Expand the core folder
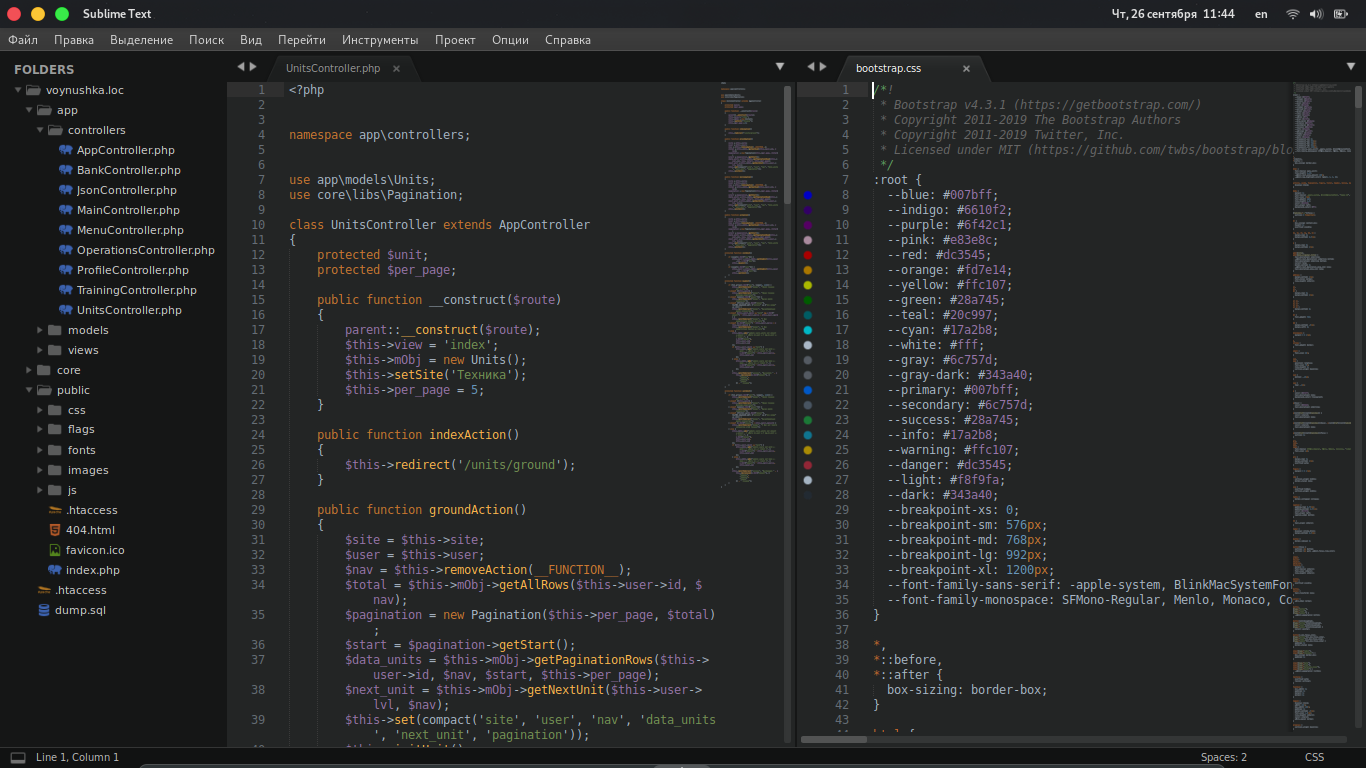This screenshot has width=1366, height=768. [x=30, y=370]
